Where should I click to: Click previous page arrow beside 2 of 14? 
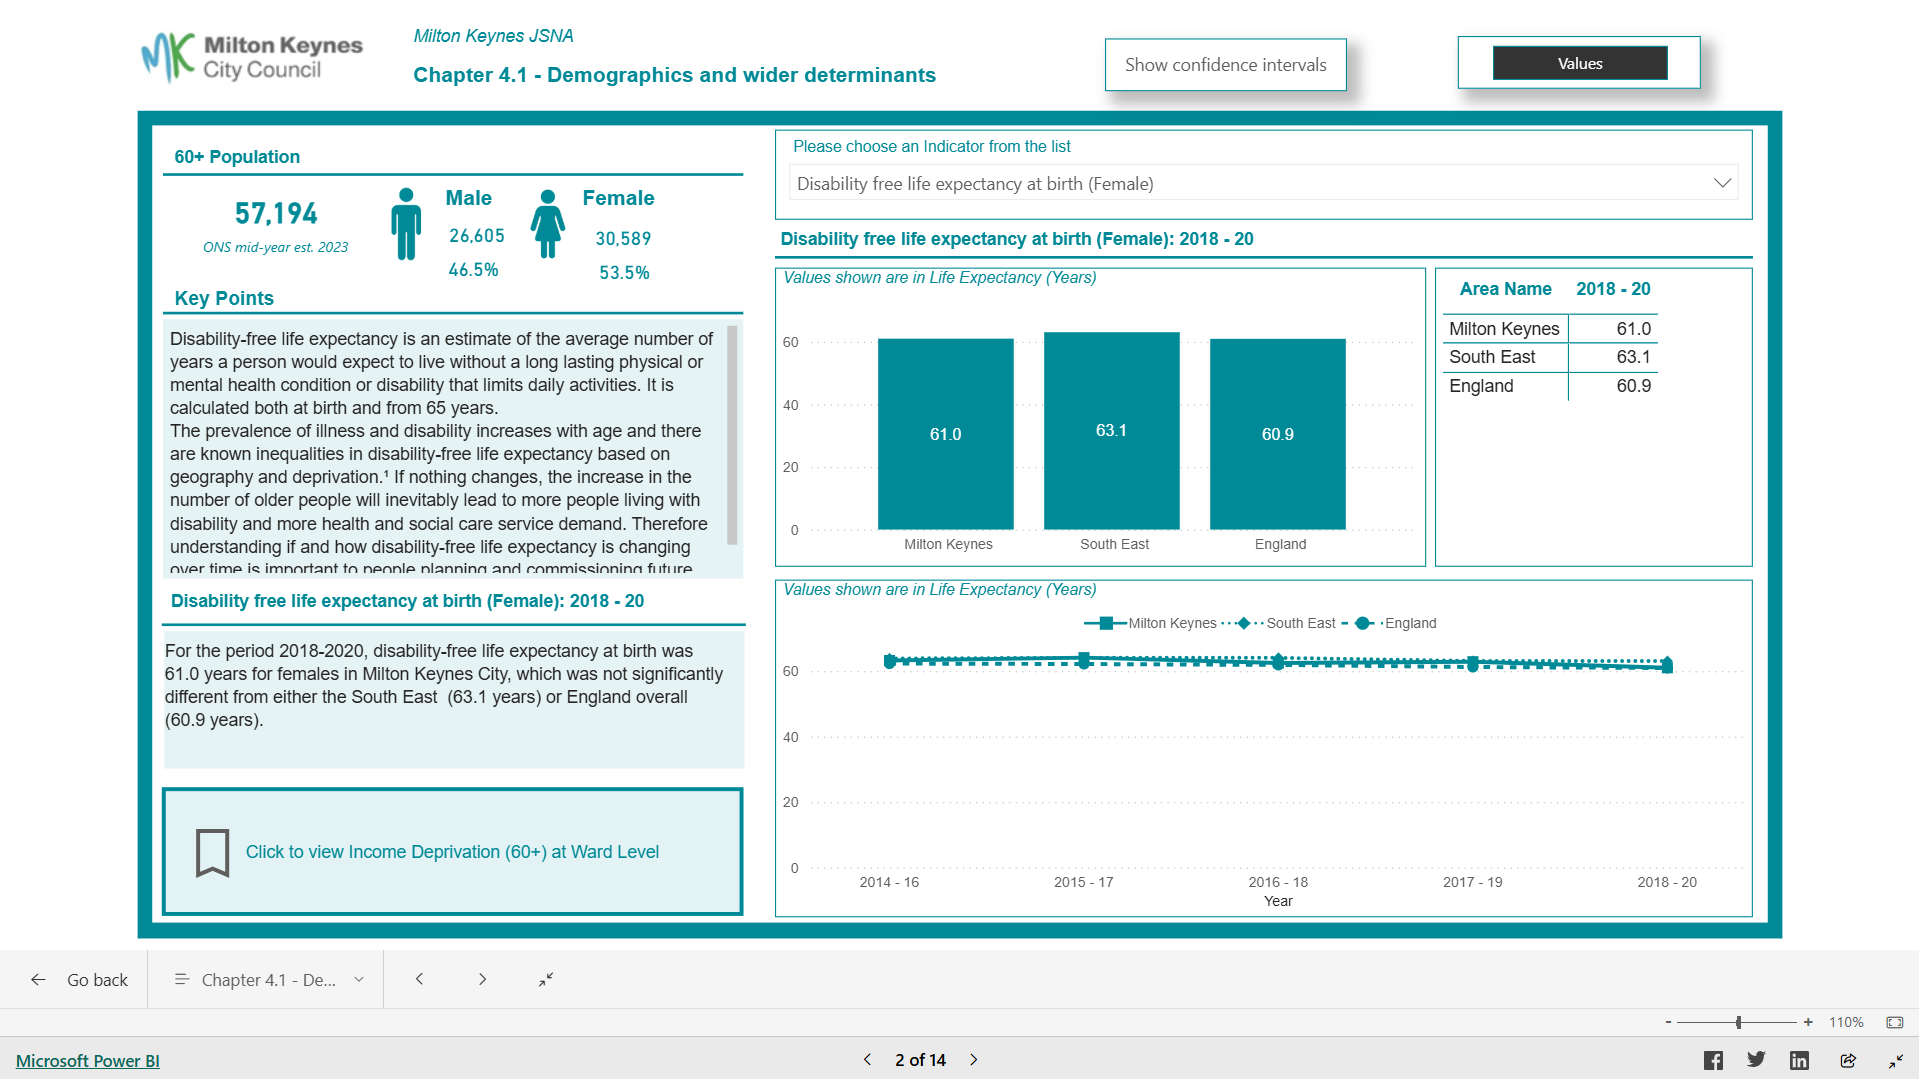click(867, 1060)
